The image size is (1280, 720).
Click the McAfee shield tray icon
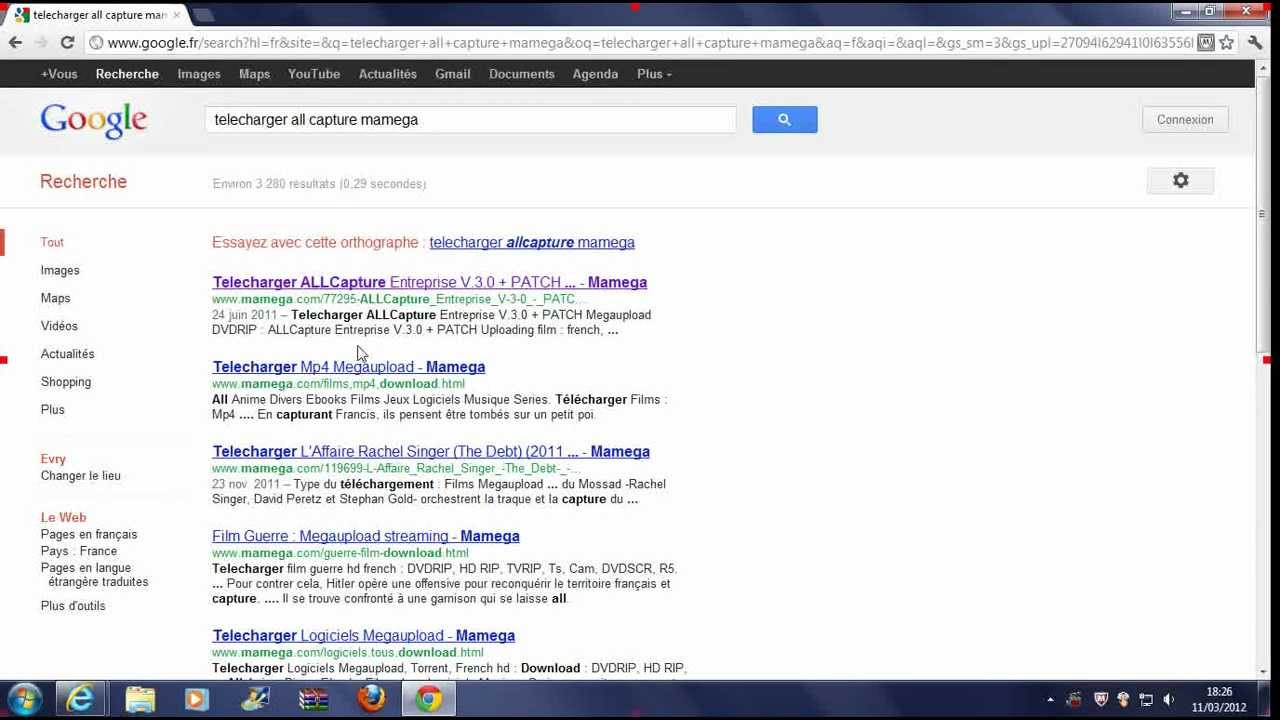coord(1101,700)
